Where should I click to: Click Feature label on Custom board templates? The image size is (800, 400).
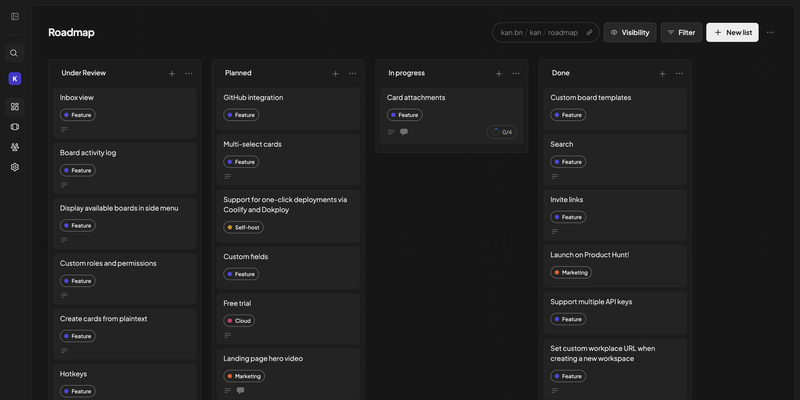(568, 115)
